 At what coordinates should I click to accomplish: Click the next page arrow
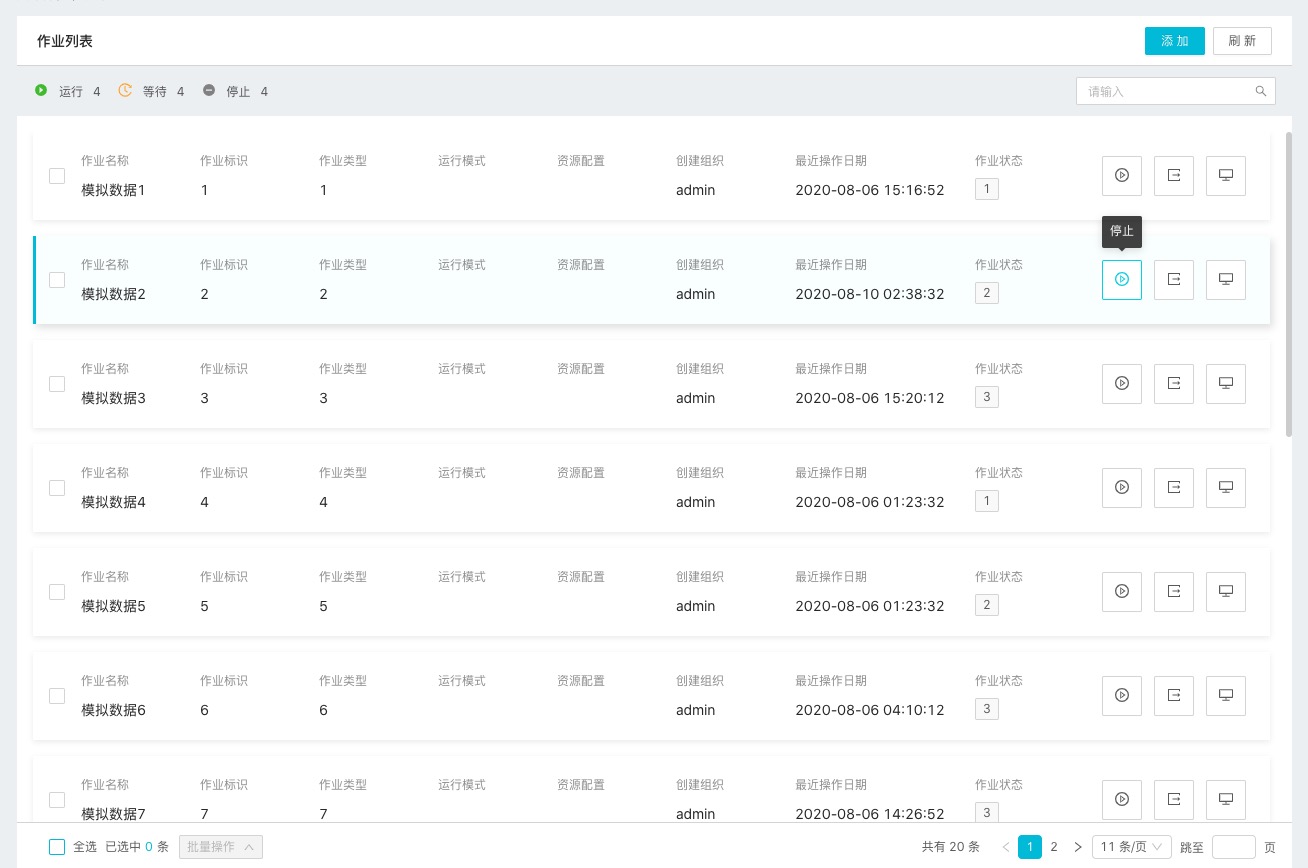click(x=1078, y=847)
